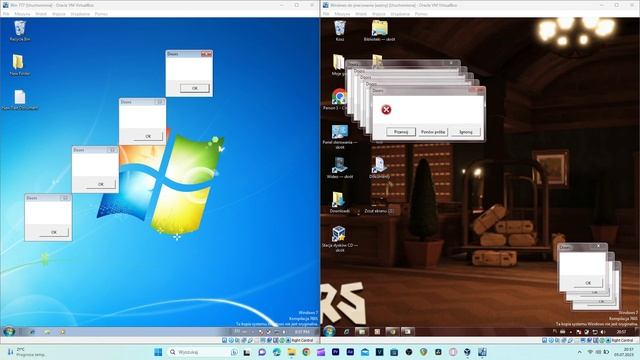Open Maszyna menu in the dark-wallpaper VM window

[x=342, y=13]
